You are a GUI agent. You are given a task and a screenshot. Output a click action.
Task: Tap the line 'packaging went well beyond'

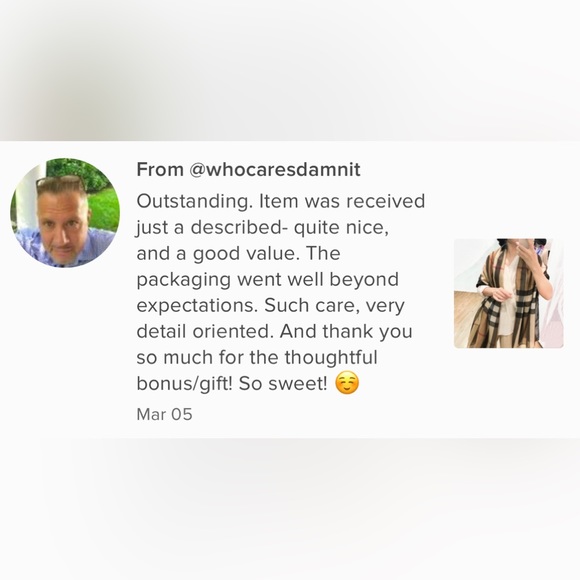pos(268,280)
